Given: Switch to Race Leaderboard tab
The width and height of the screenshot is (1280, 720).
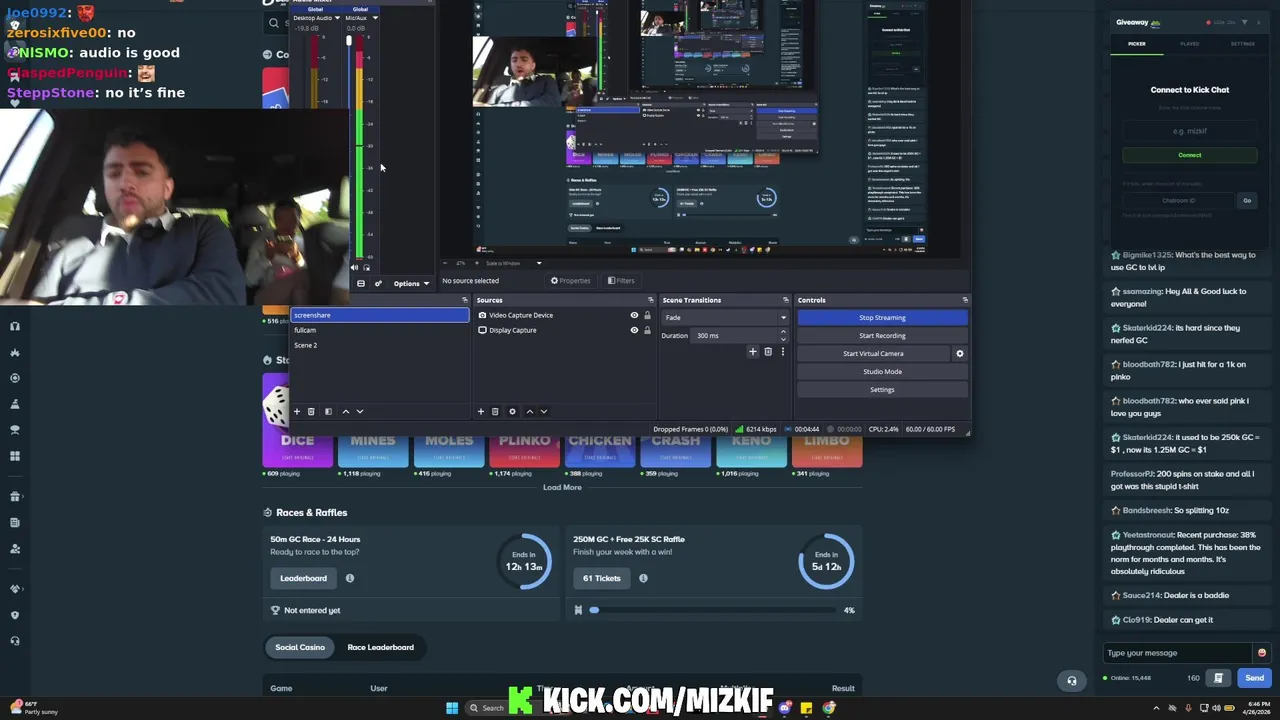Looking at the screenshot, I should point(380,647).
